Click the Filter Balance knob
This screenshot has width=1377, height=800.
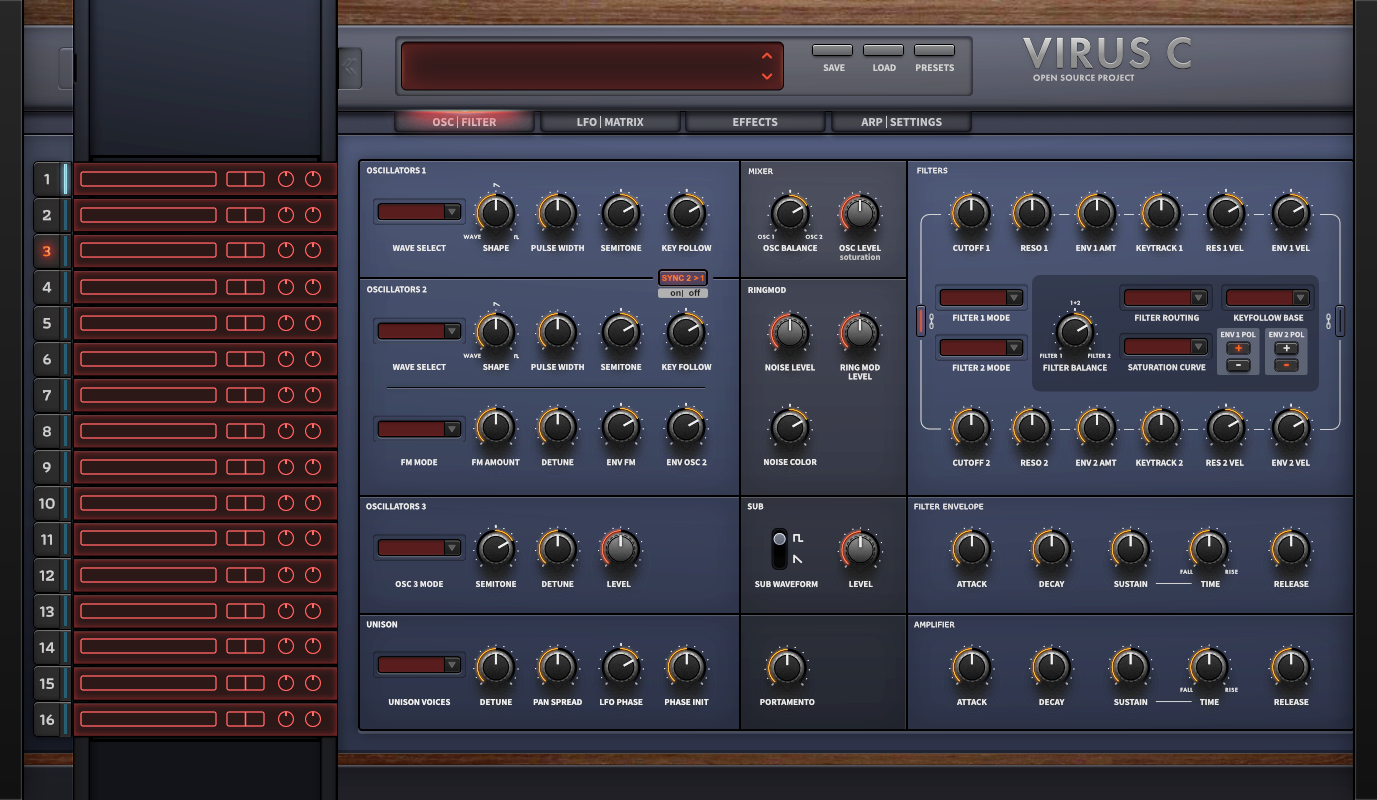coord(1074,331)
